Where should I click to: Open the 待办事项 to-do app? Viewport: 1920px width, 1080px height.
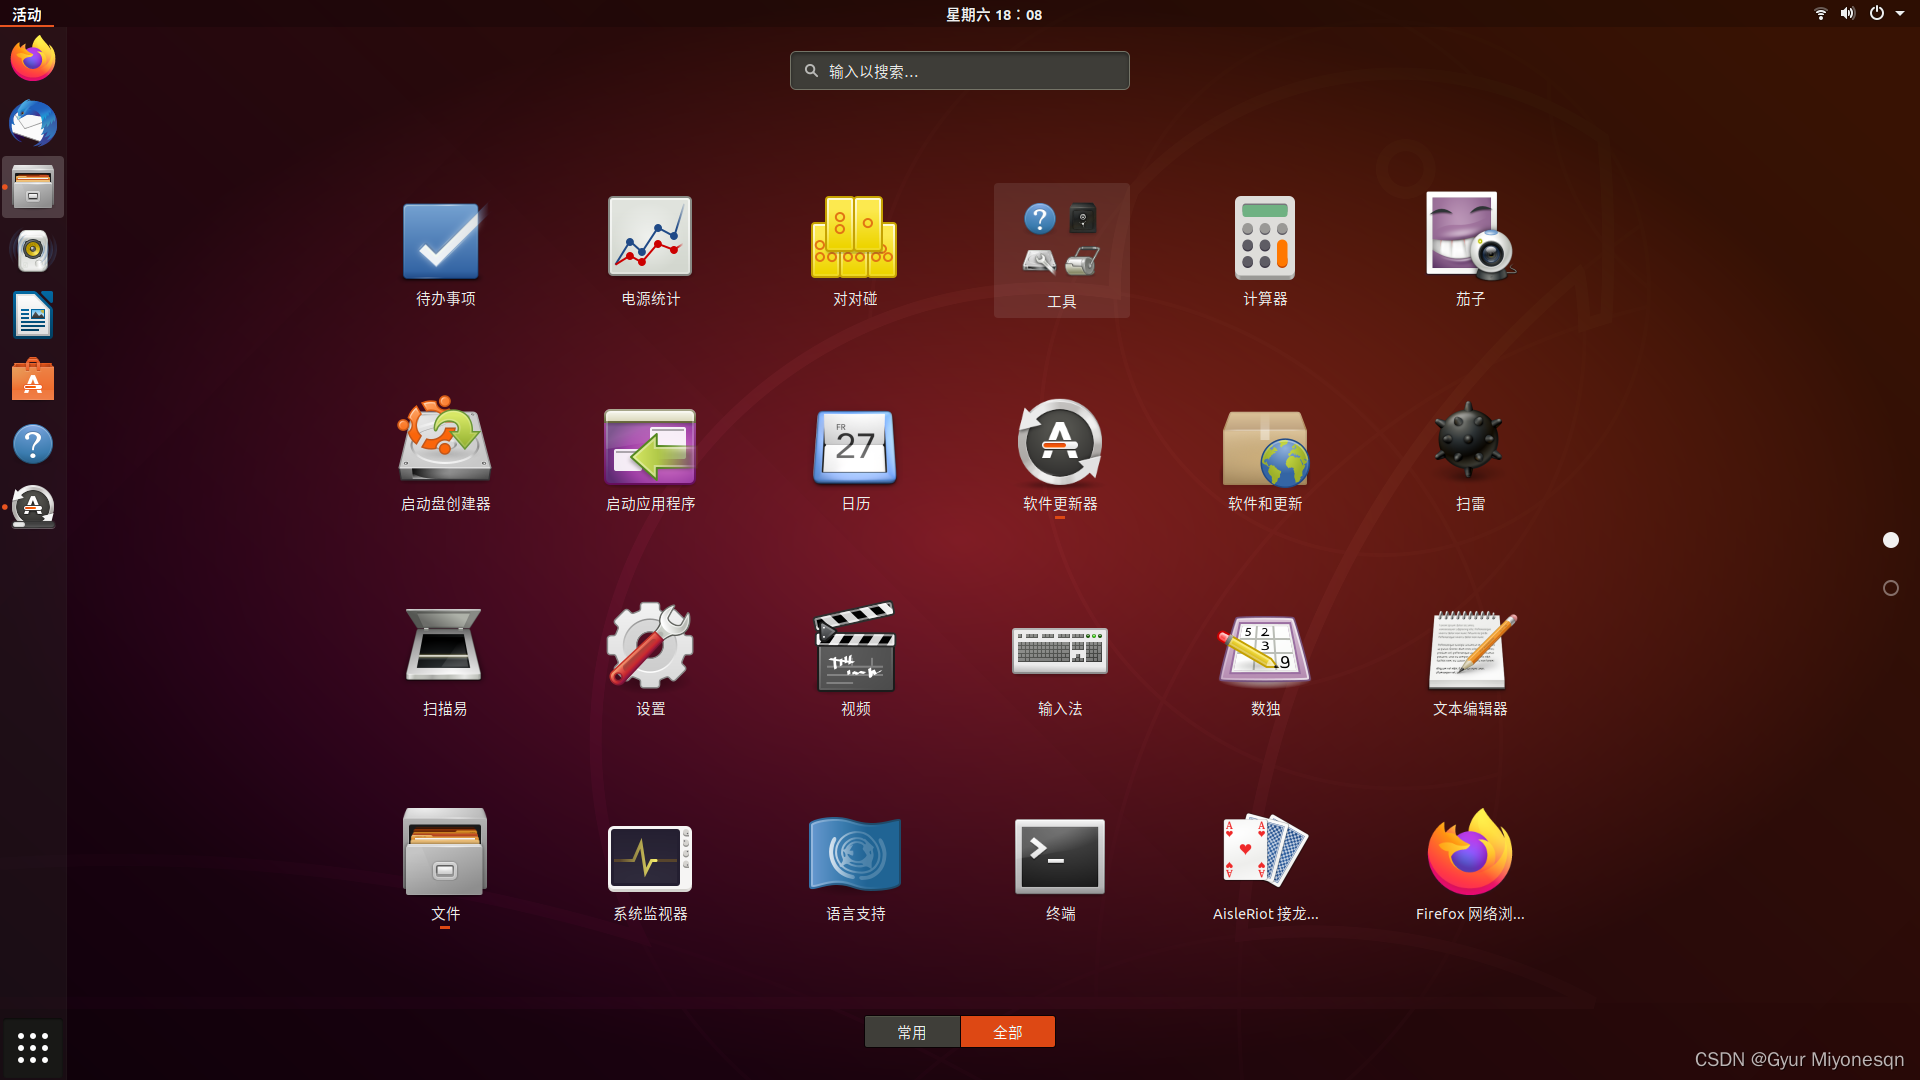(445, 250)
